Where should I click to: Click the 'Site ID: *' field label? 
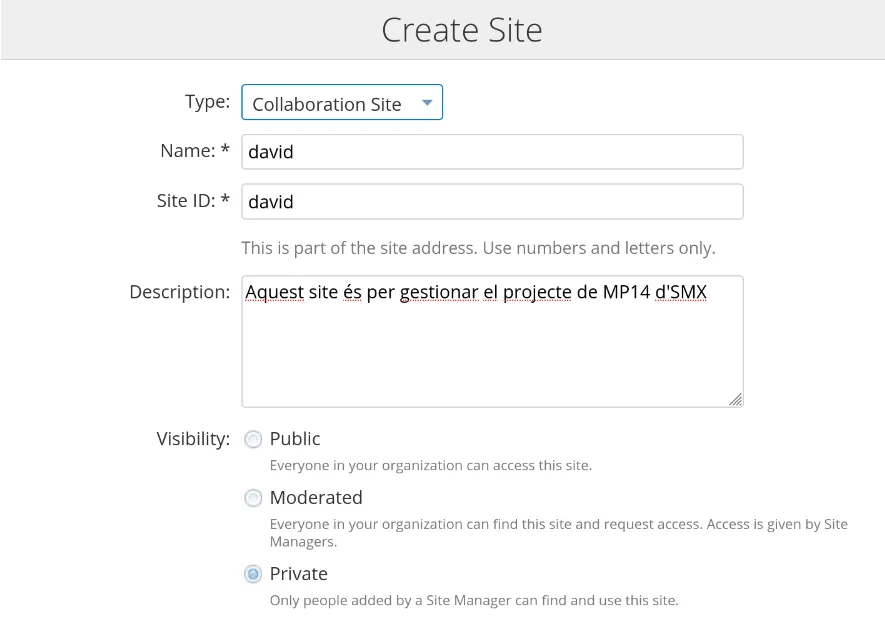pos(193,200)
